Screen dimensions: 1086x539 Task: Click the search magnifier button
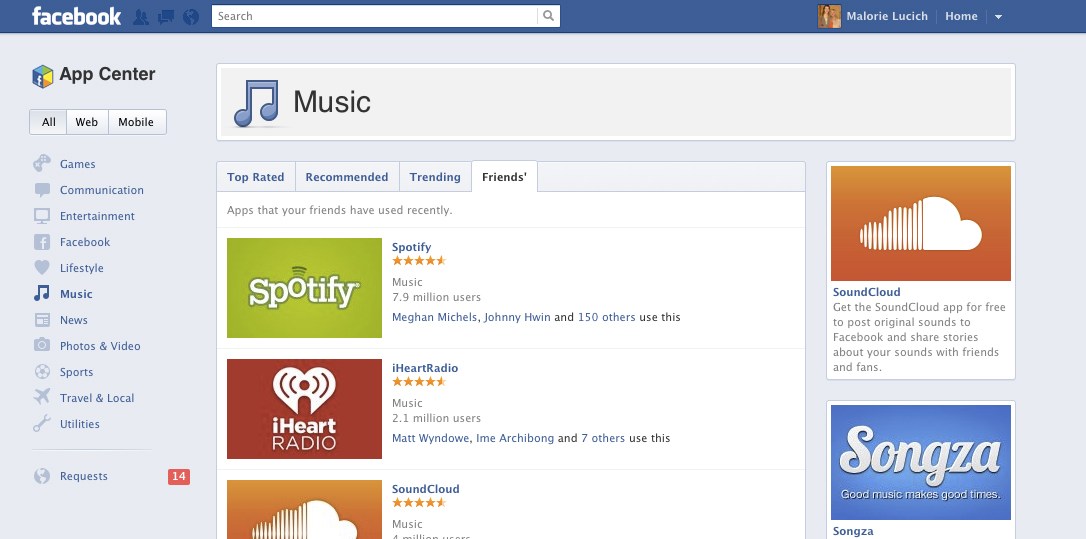(549, 16)
